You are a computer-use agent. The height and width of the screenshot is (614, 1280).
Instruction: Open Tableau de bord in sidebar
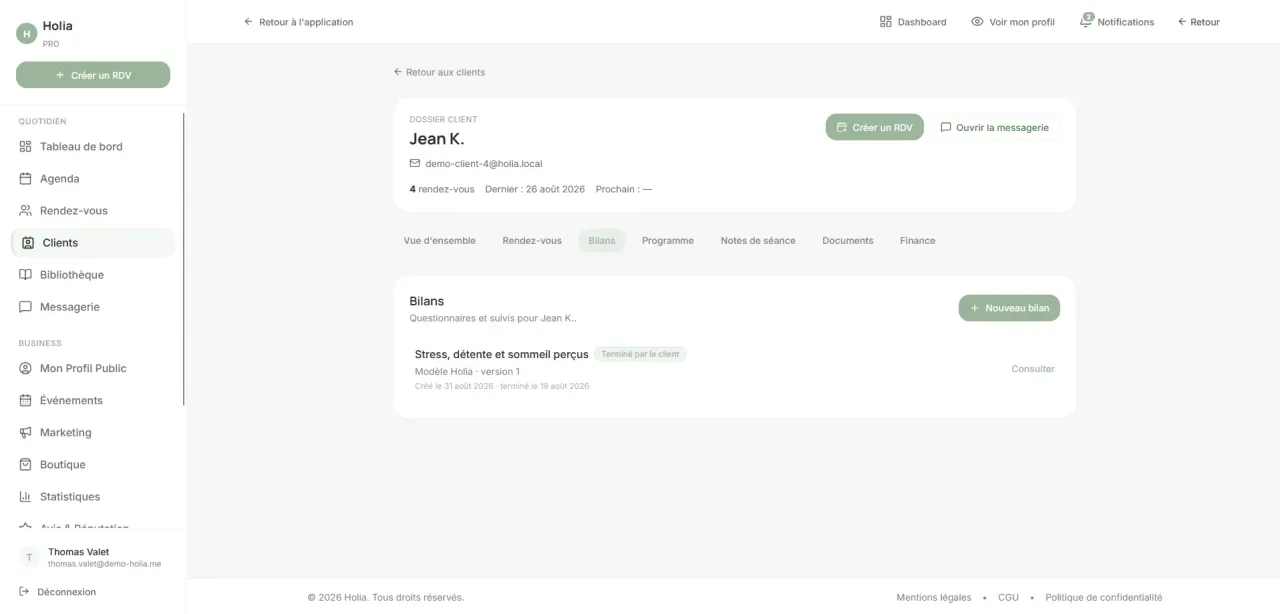coord(93,146)
